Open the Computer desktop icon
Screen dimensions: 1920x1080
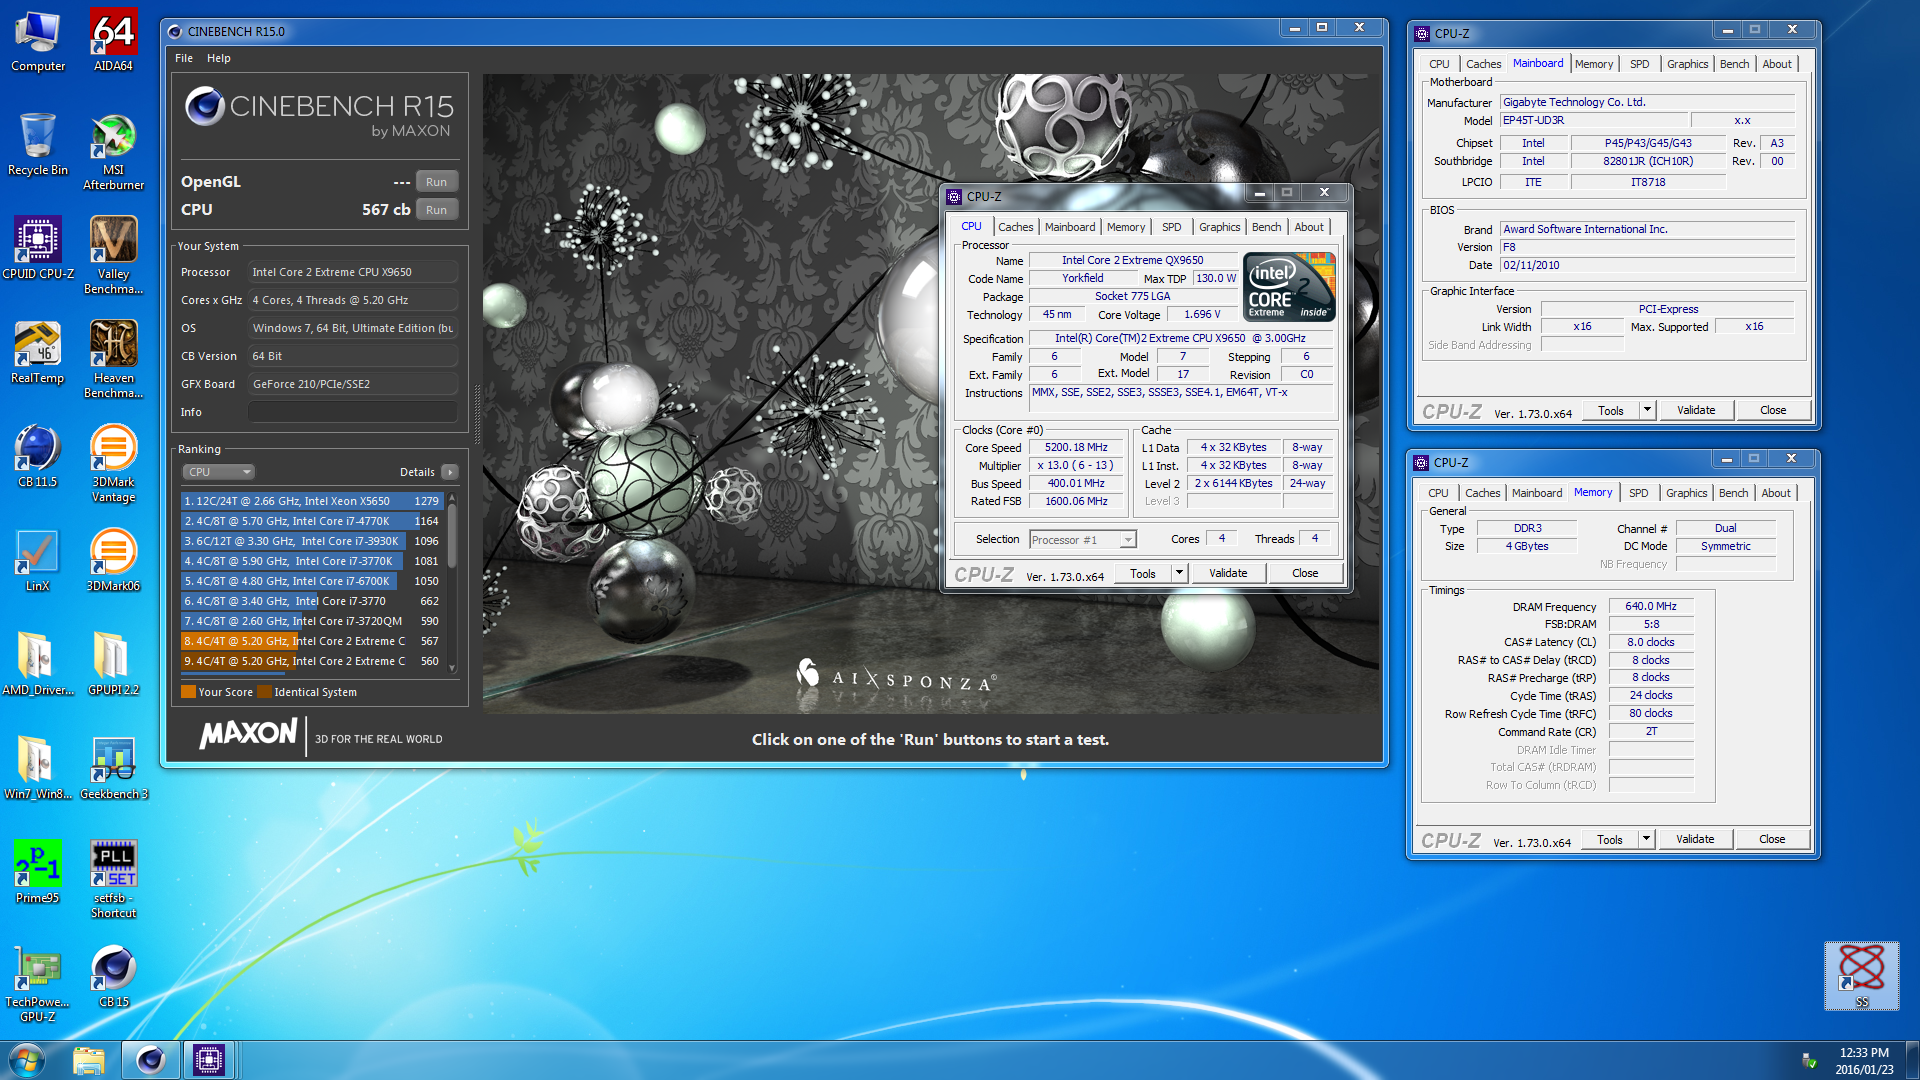pyautogui.click(x=38, y=41)
